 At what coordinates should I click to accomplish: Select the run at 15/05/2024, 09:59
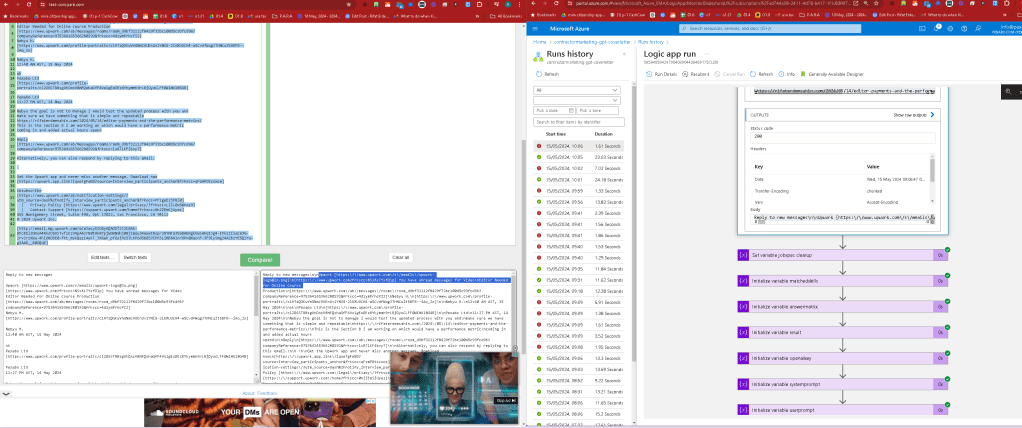click(580, 190)
